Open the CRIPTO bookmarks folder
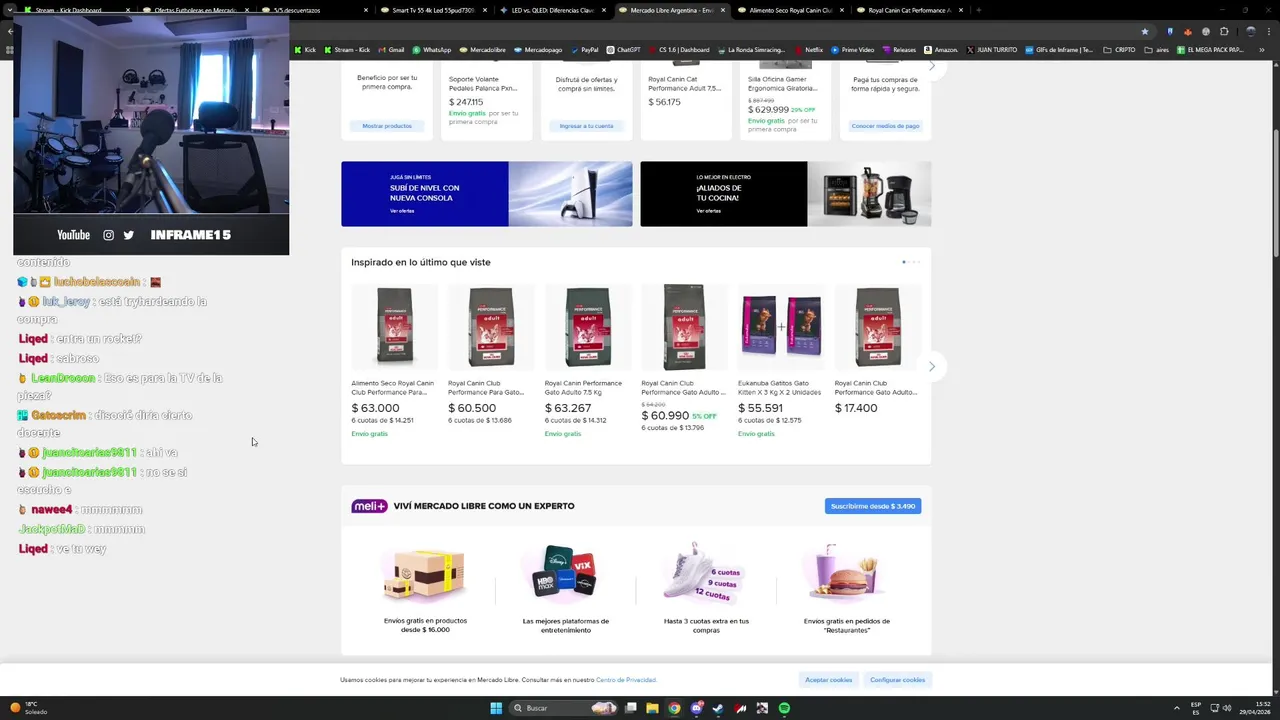This screenshot has height=720, width=1280. point(1120,49)
